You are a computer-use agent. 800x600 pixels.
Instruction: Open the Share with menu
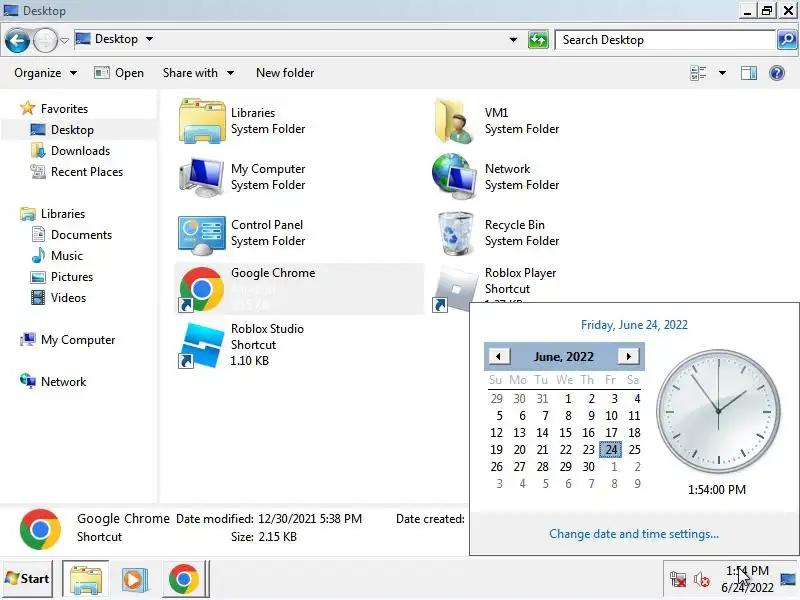coord(198,73)
